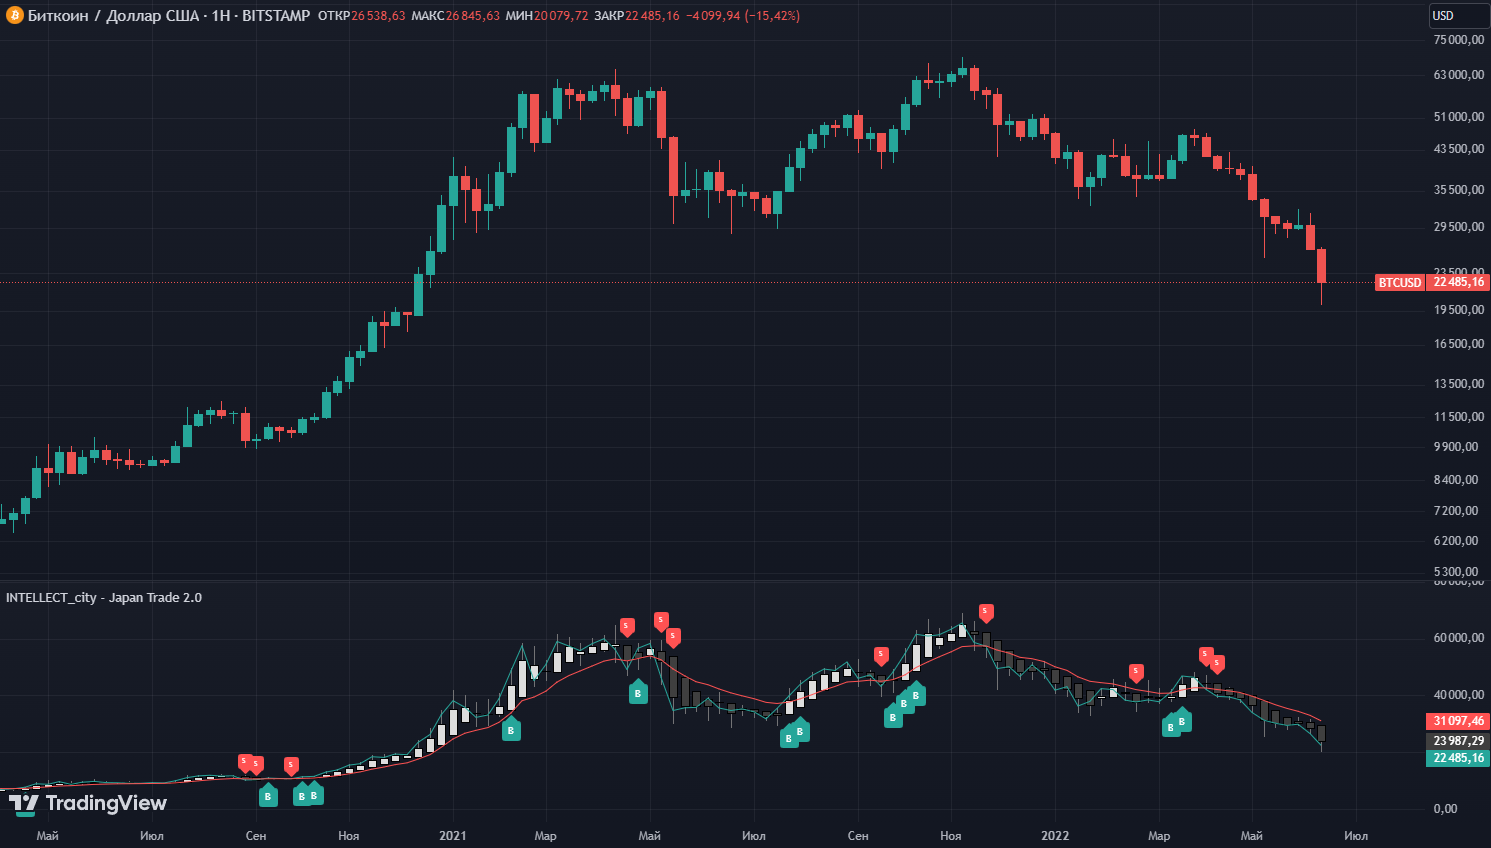Screen dimensions: 1491x848
Task: Click the green 22 485,16 indicator value label
Action: coord(1458,758)
